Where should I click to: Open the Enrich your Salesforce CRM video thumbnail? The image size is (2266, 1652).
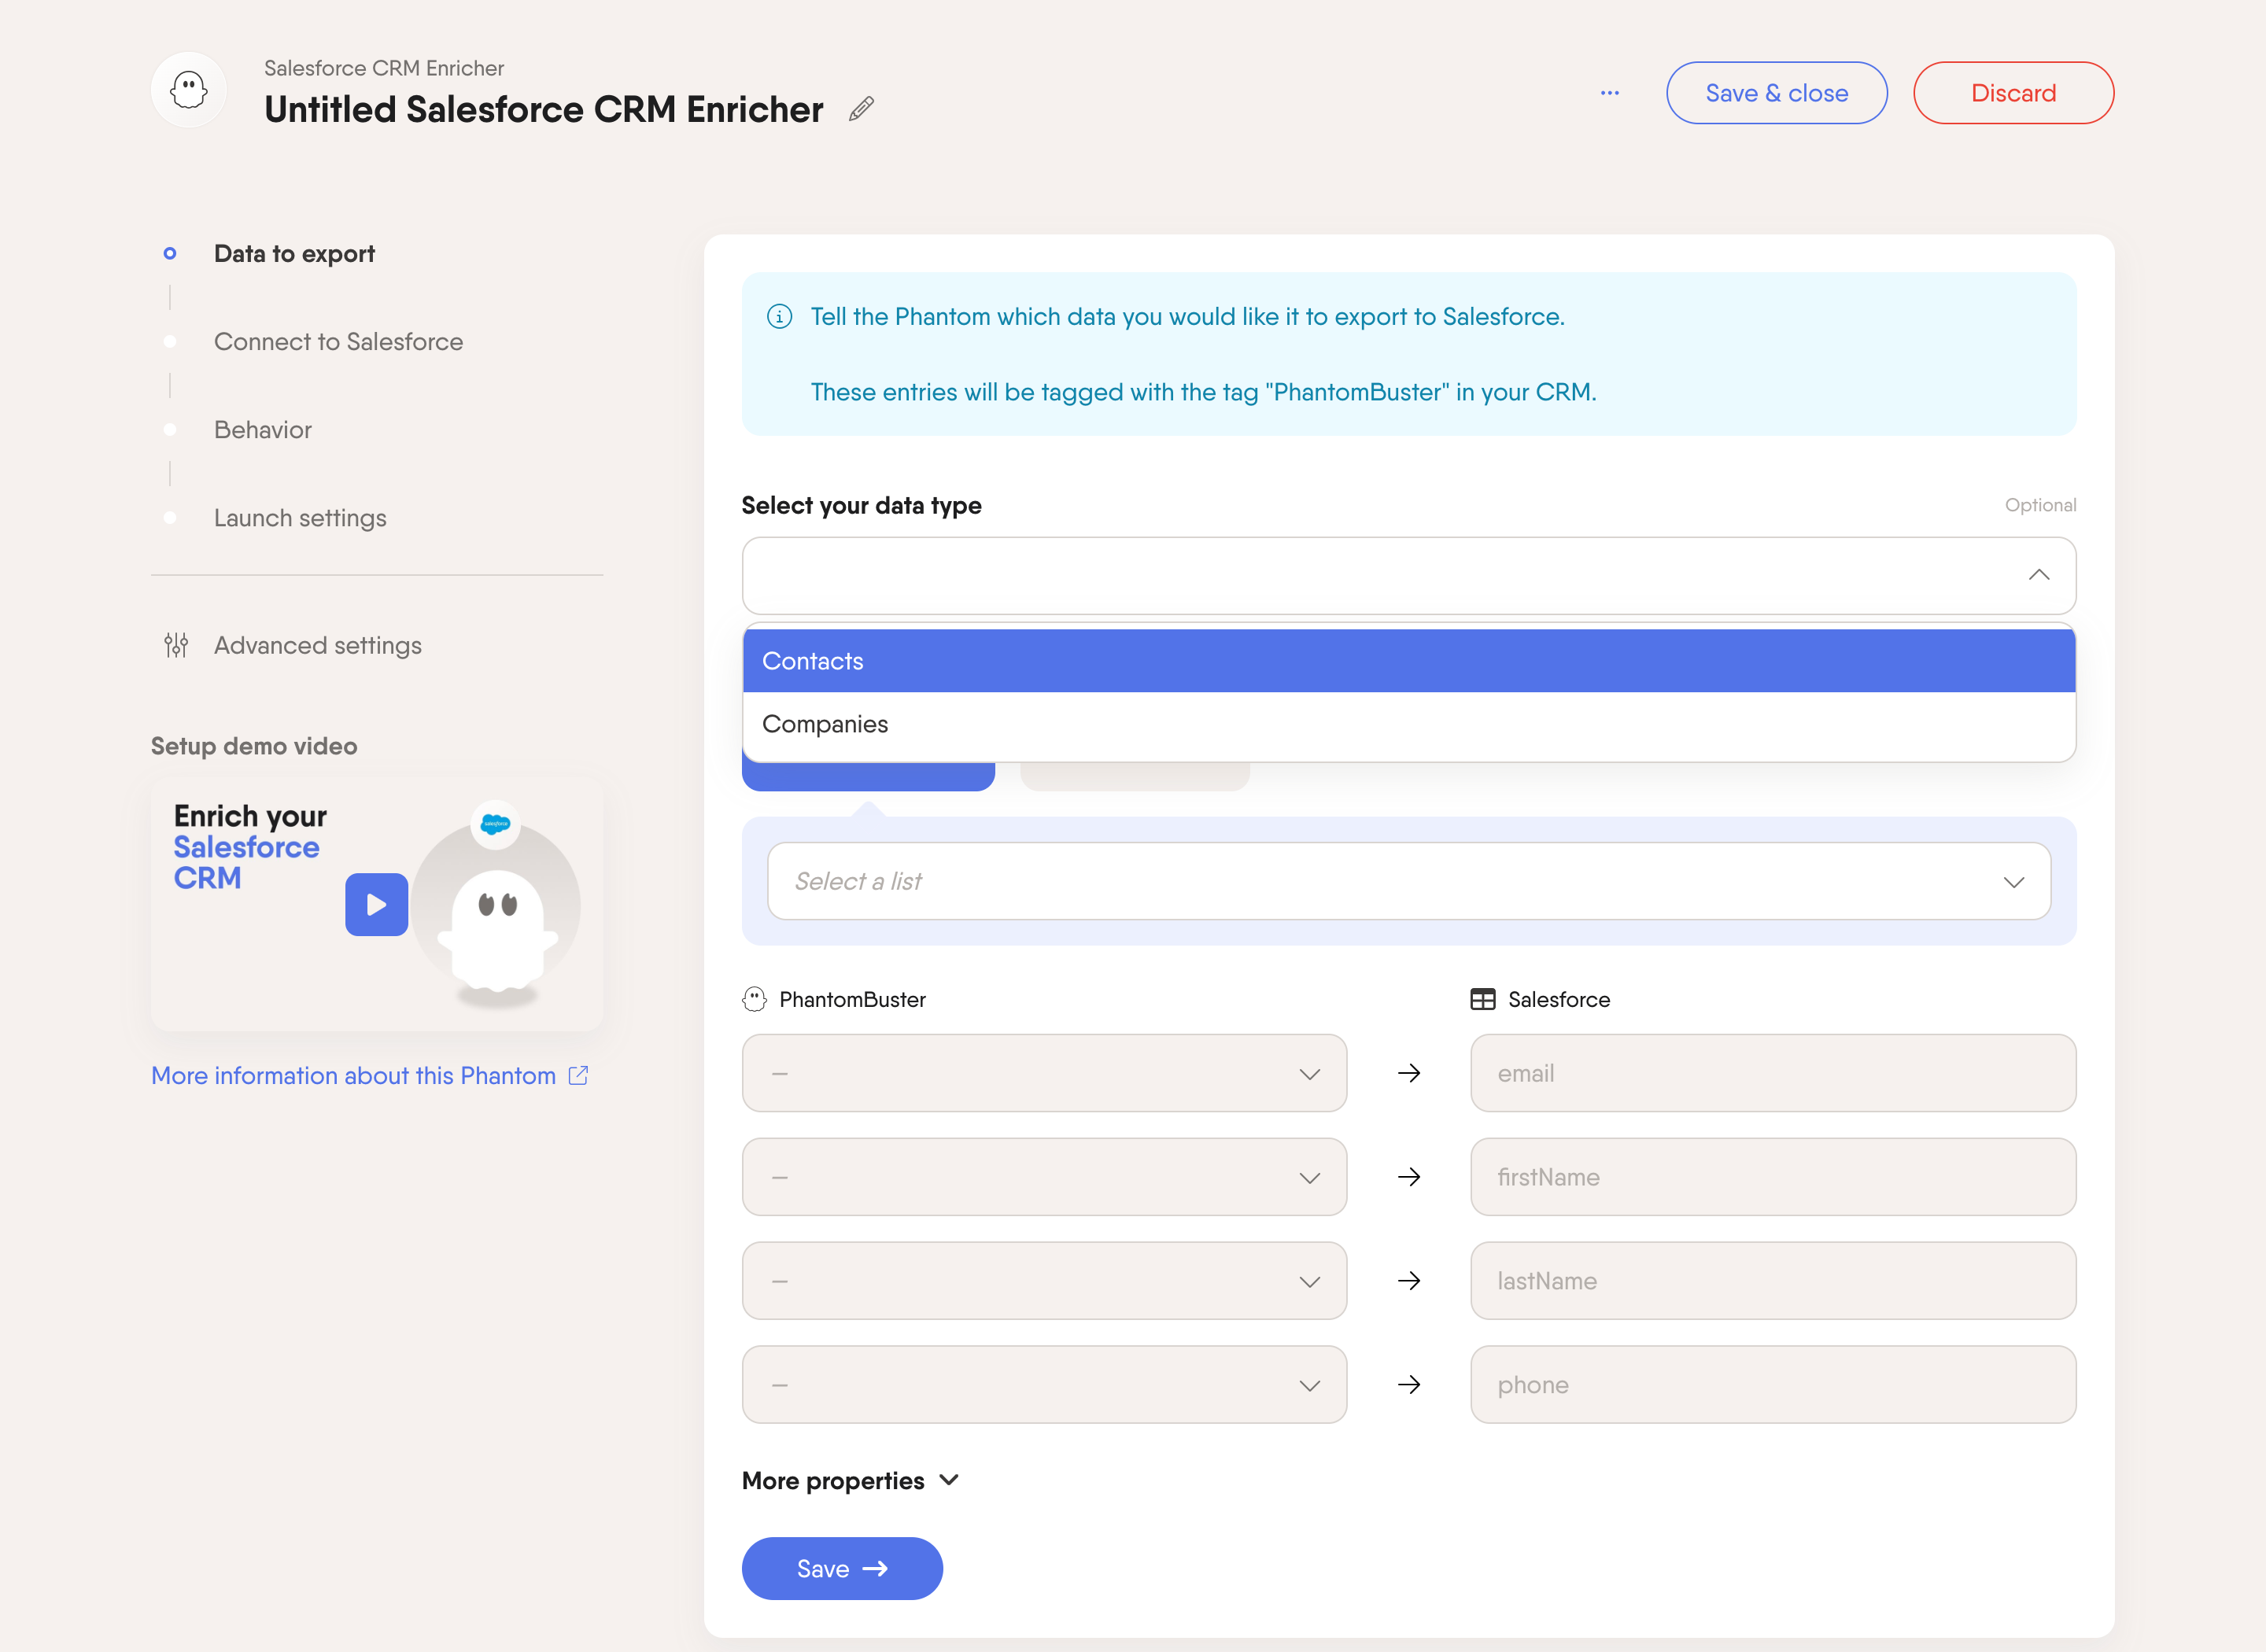tap(377, 905)
